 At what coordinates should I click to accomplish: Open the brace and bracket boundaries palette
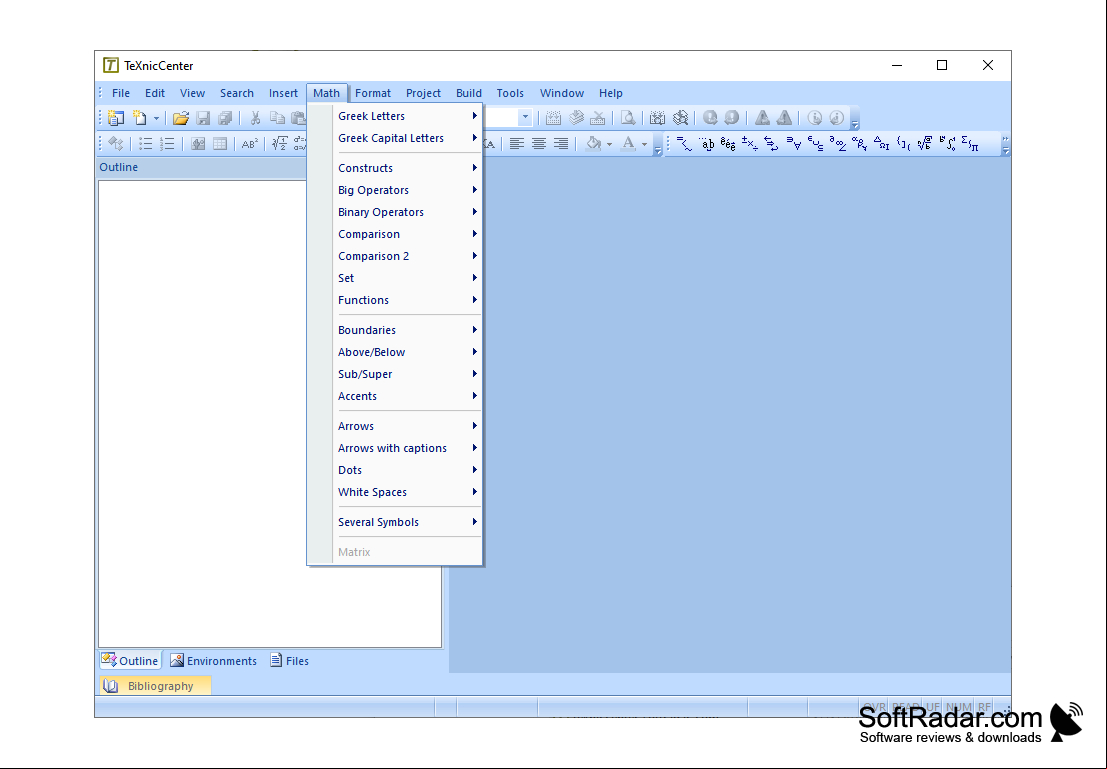(x=903, y=144)
